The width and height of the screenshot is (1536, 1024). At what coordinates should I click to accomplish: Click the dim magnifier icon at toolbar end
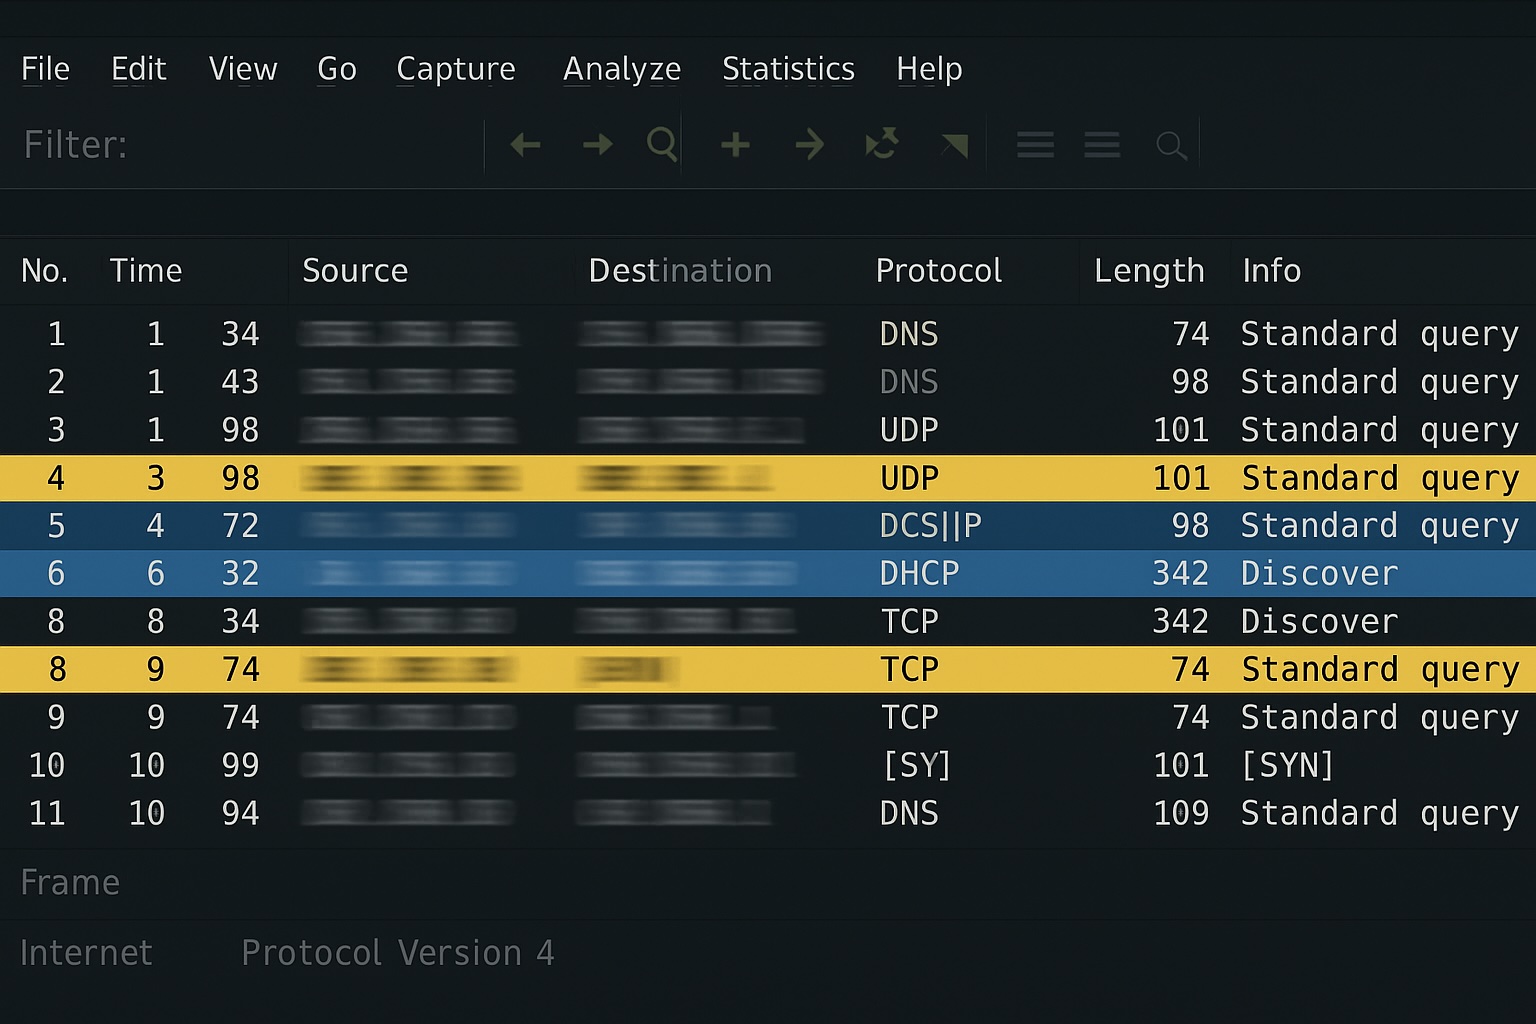[1171, 146]
